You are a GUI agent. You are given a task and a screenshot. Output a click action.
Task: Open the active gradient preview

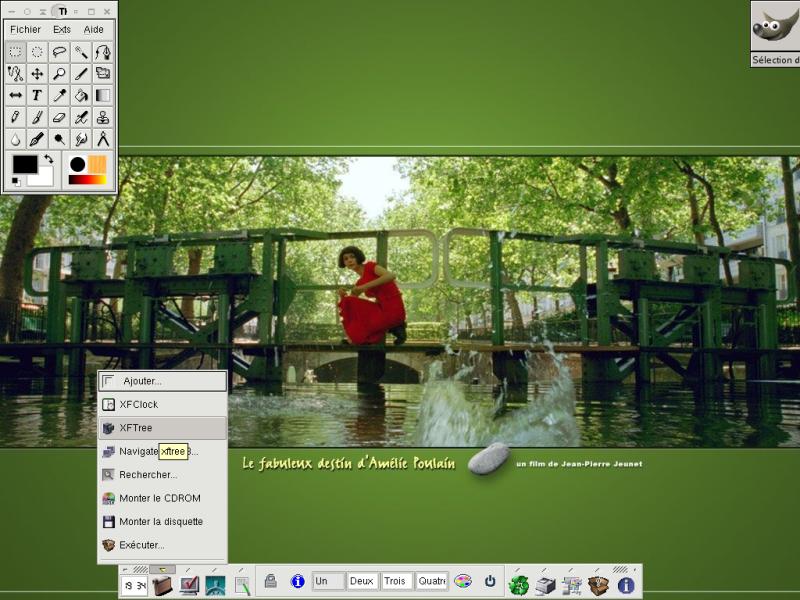click(x=87, y=180)
